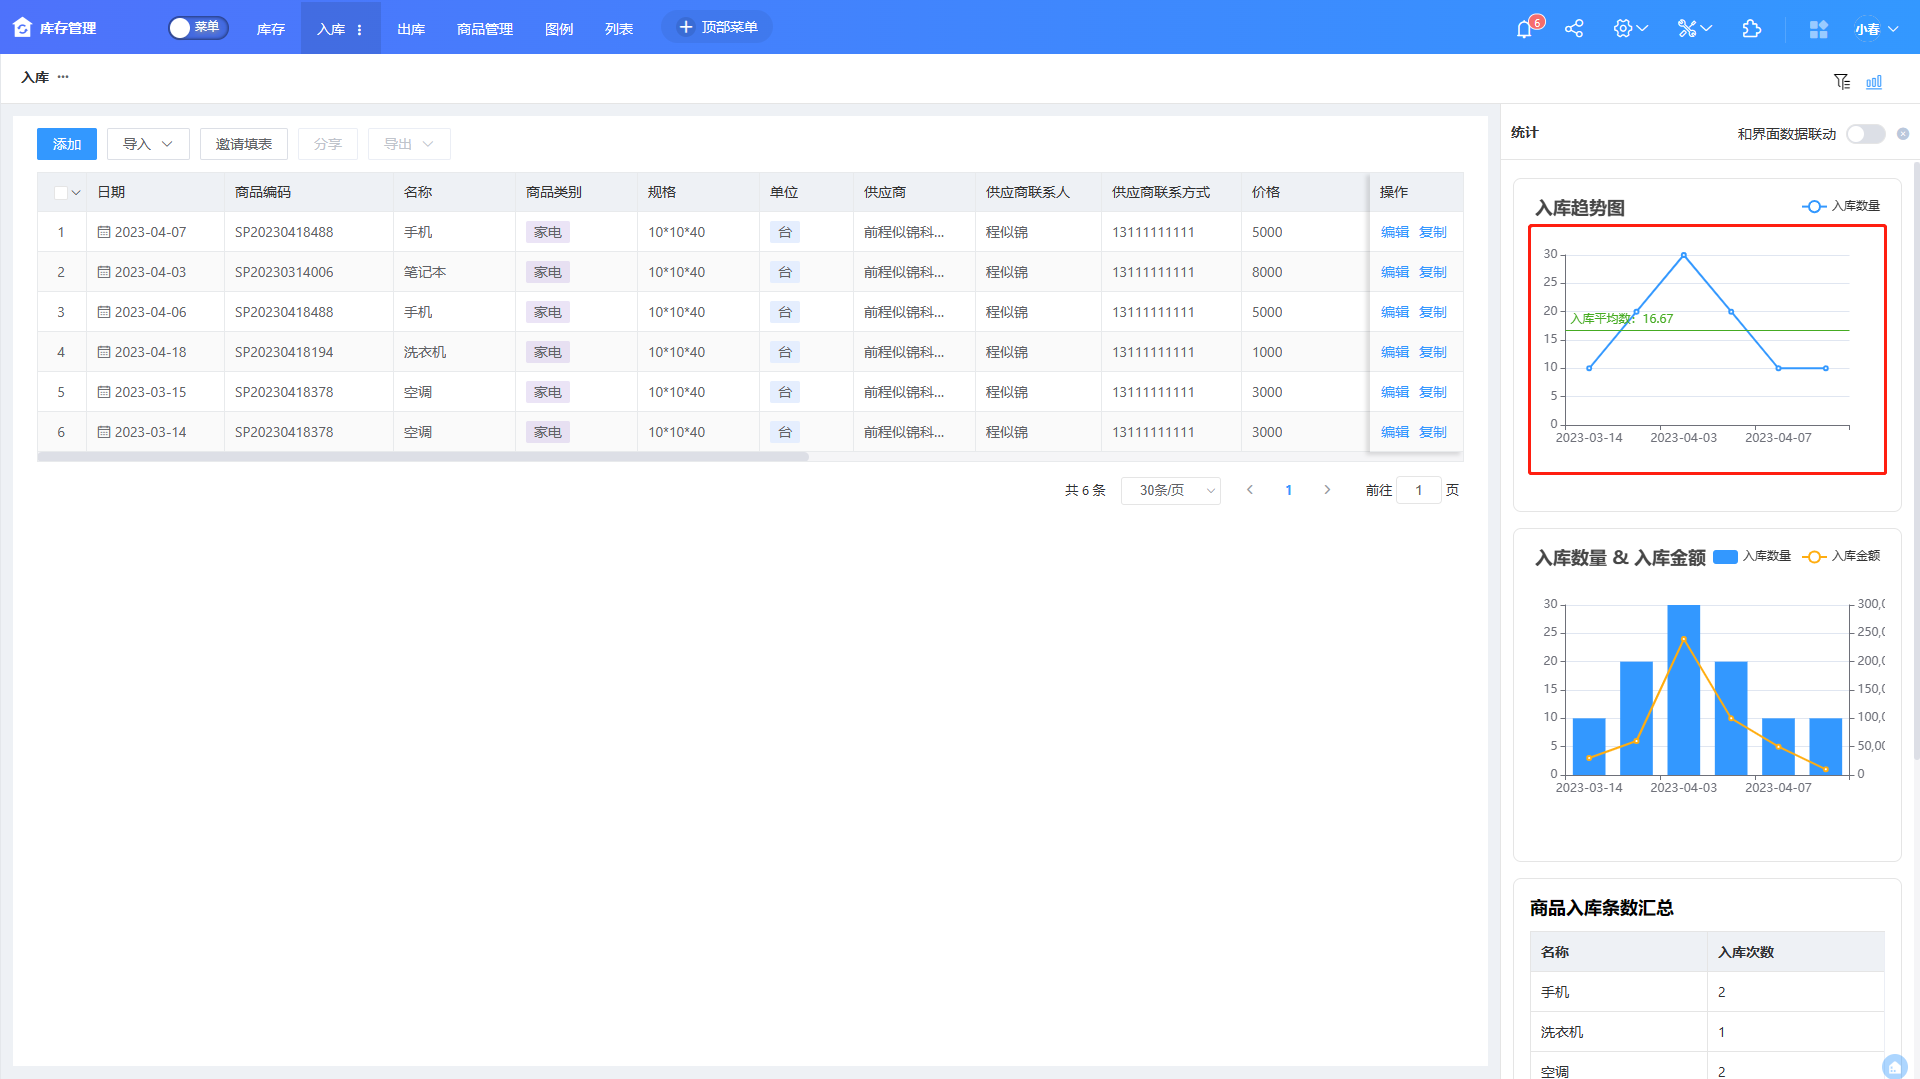Click the 洗衣机 row in summary table

coord(1707,1032)
